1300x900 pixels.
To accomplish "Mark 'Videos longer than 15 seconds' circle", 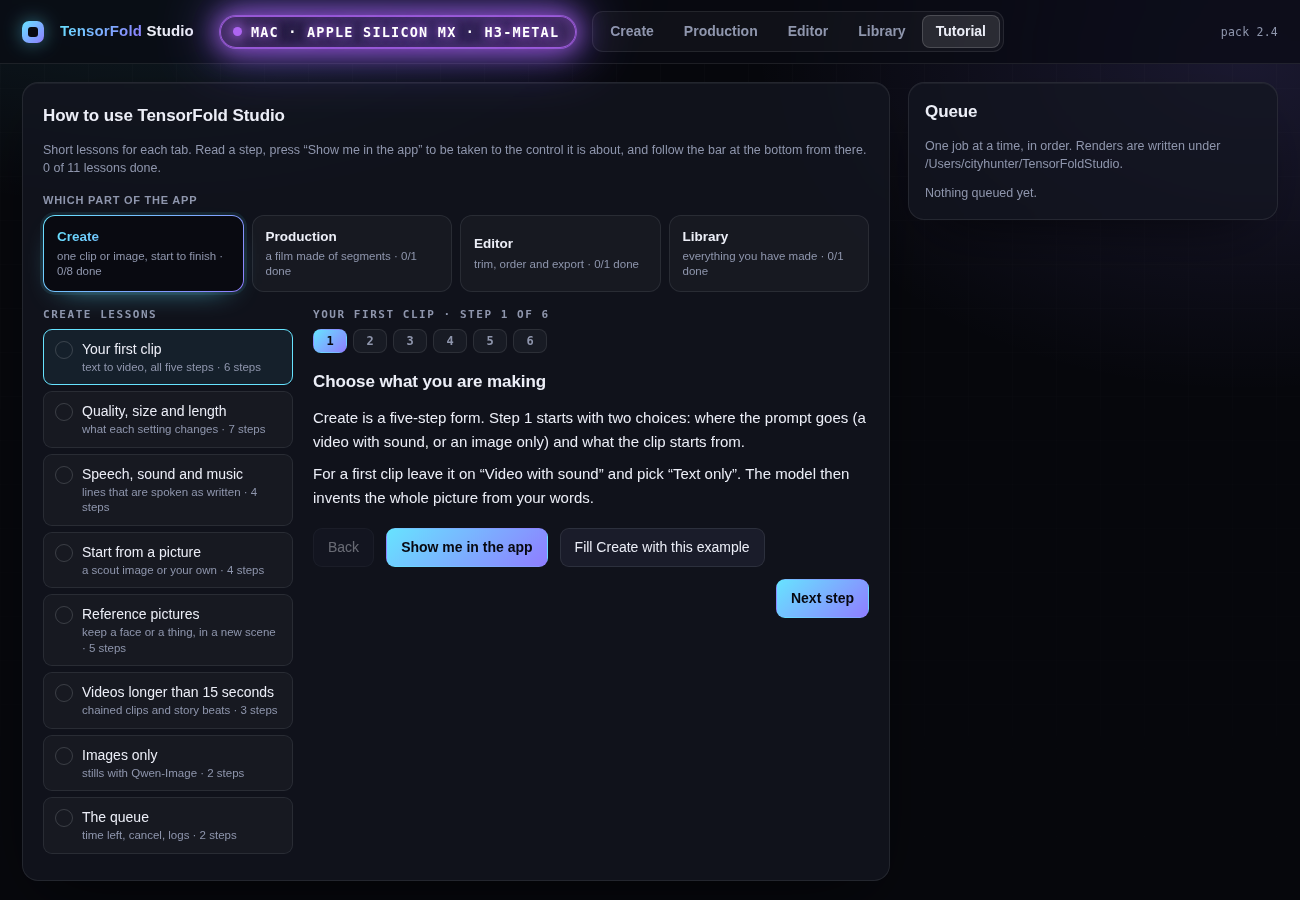I will point(64,693).
